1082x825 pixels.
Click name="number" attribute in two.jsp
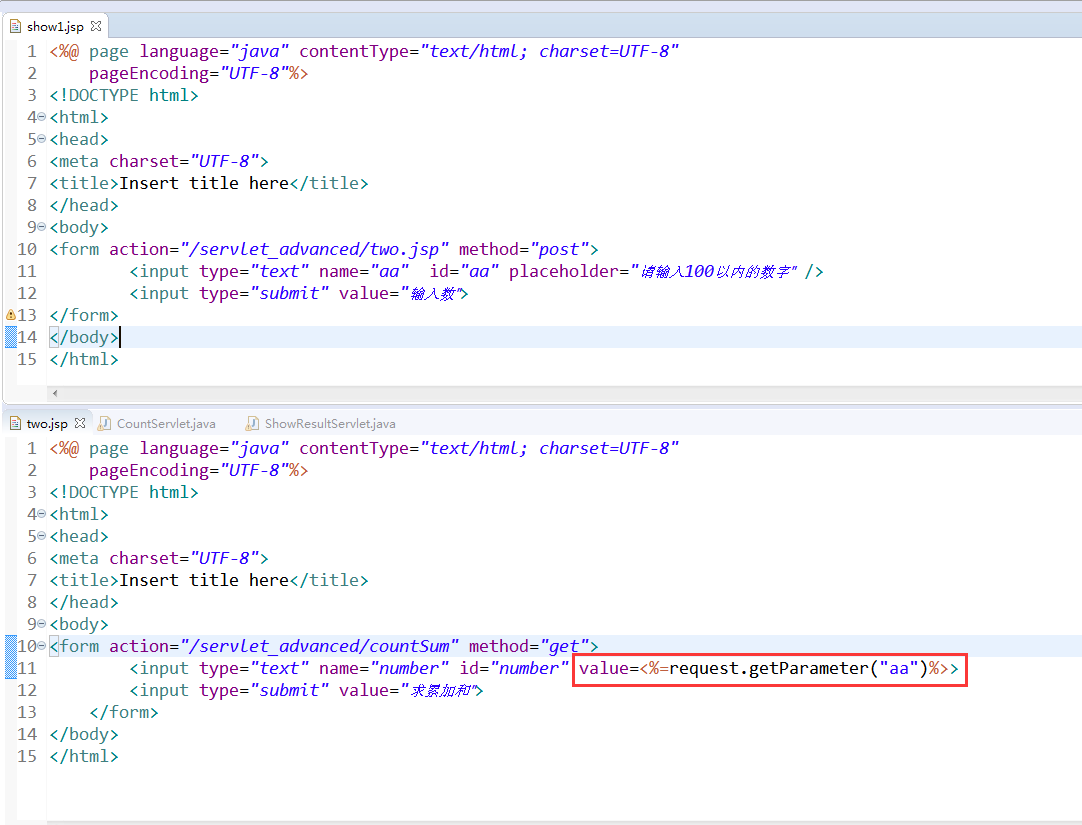(x=384, y=668)
